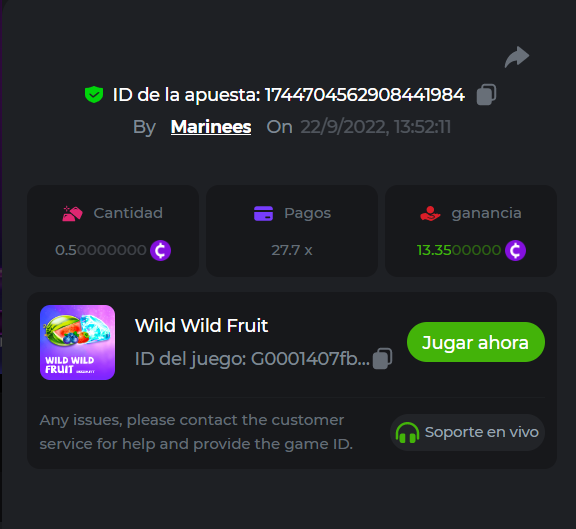Click the purple coin beside 13.35000000
The image size is (576, 529).
click(515, 251)
